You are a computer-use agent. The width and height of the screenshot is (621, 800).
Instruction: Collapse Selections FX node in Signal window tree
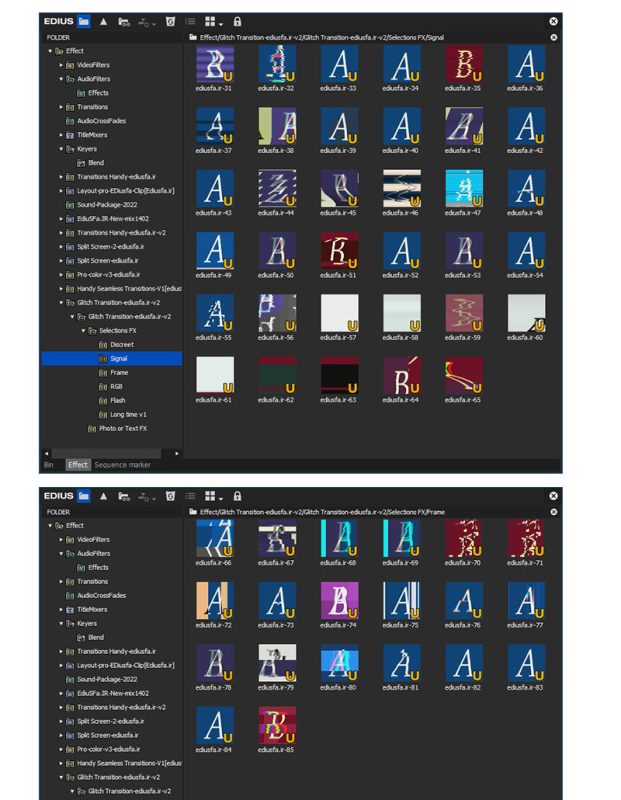83,331
